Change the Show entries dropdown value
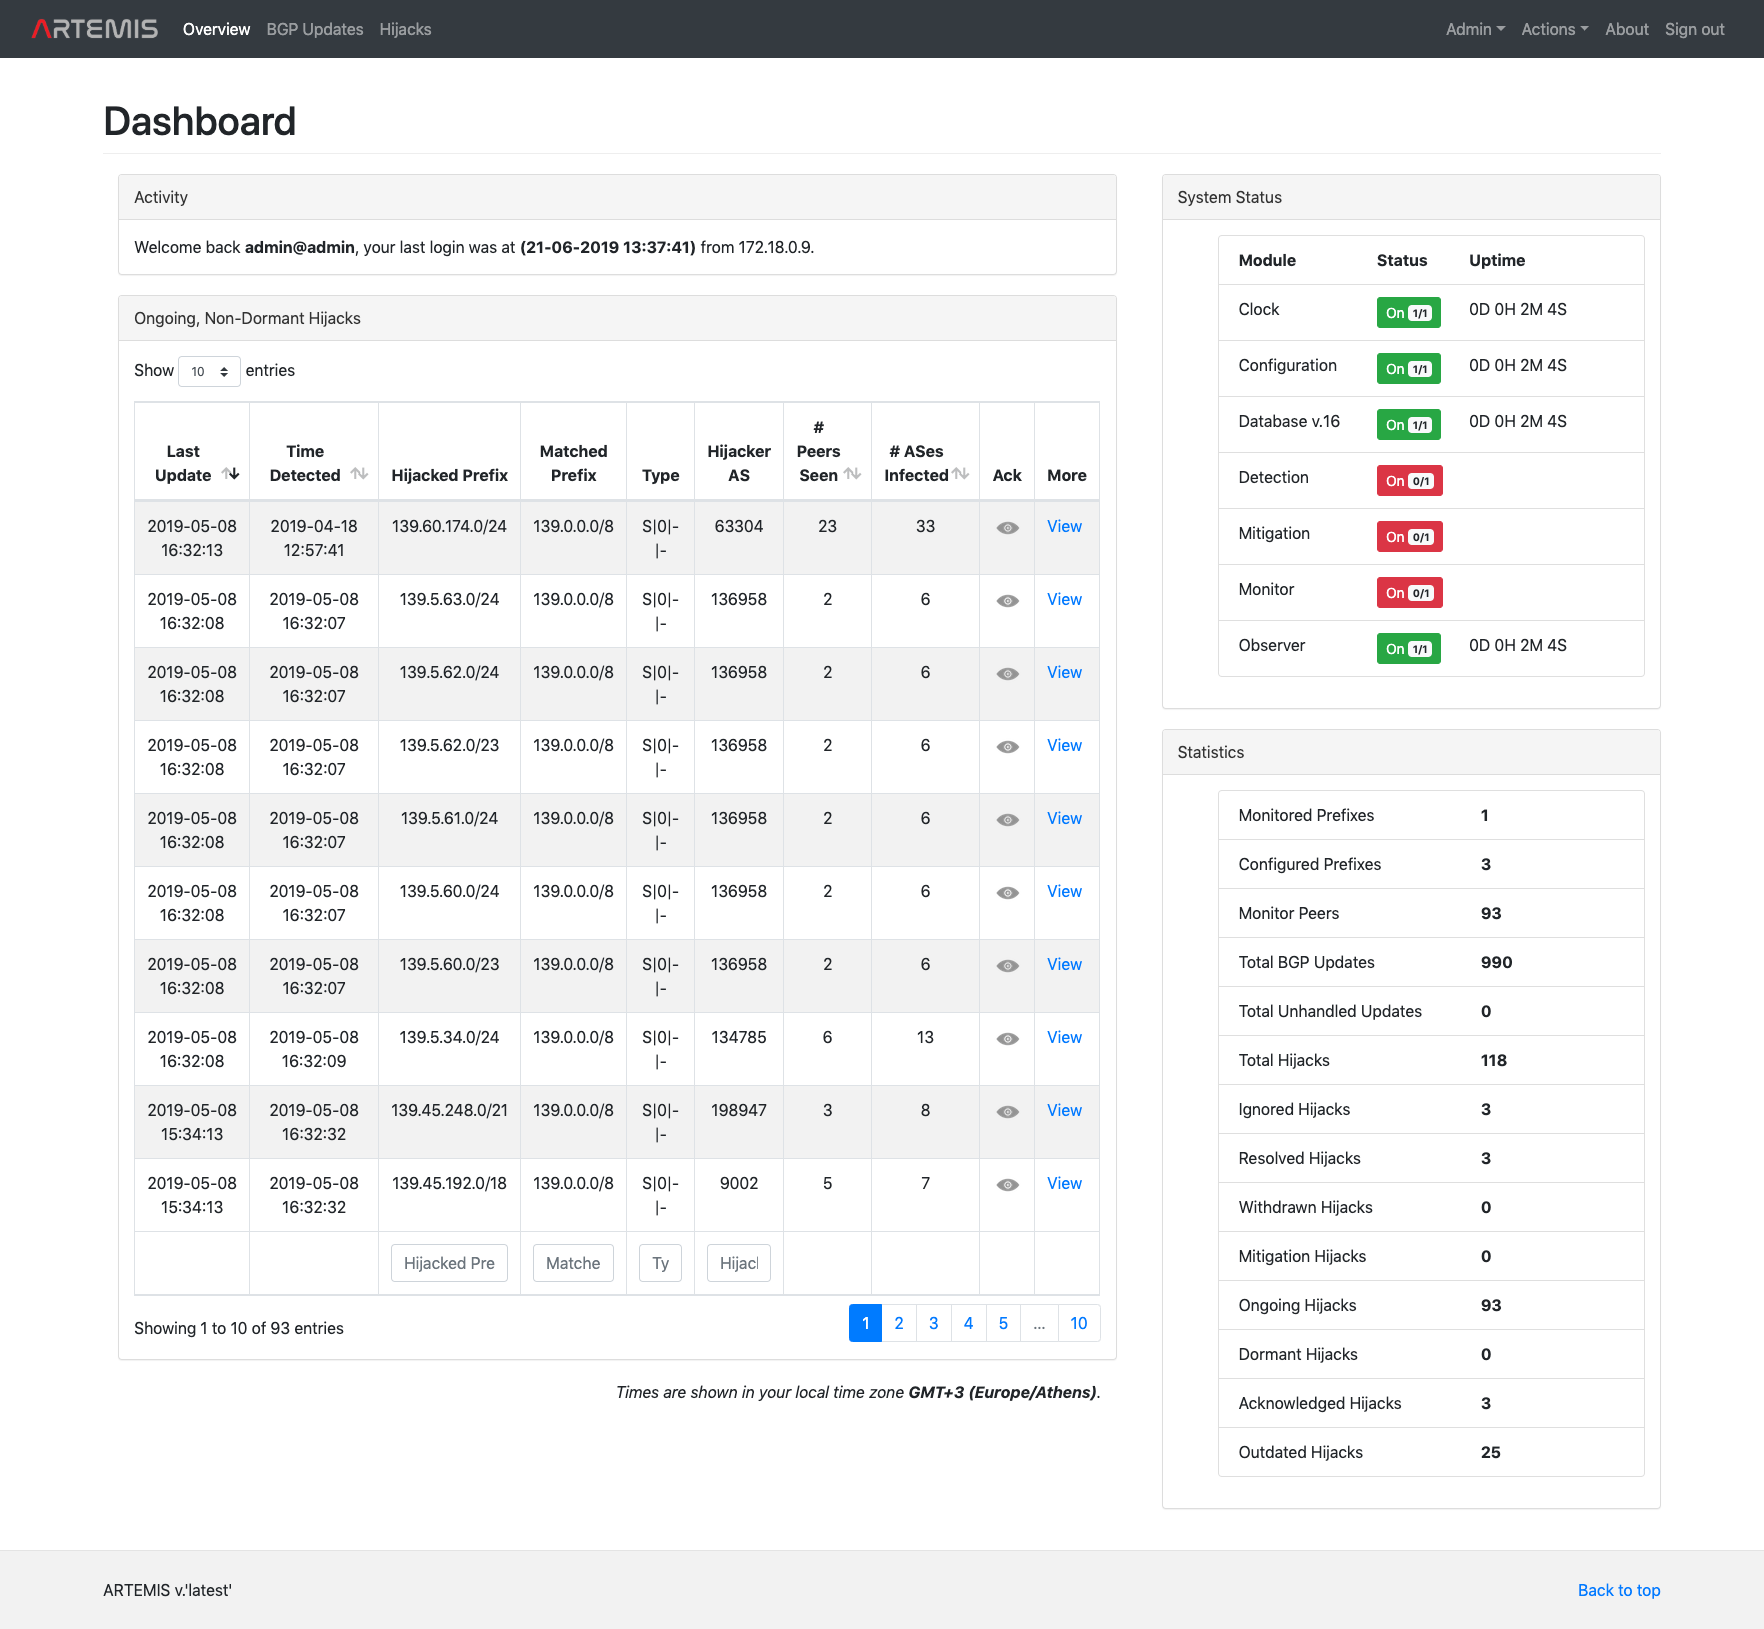The height and width of the screenshot is (1629, 1764). (208, 371)
